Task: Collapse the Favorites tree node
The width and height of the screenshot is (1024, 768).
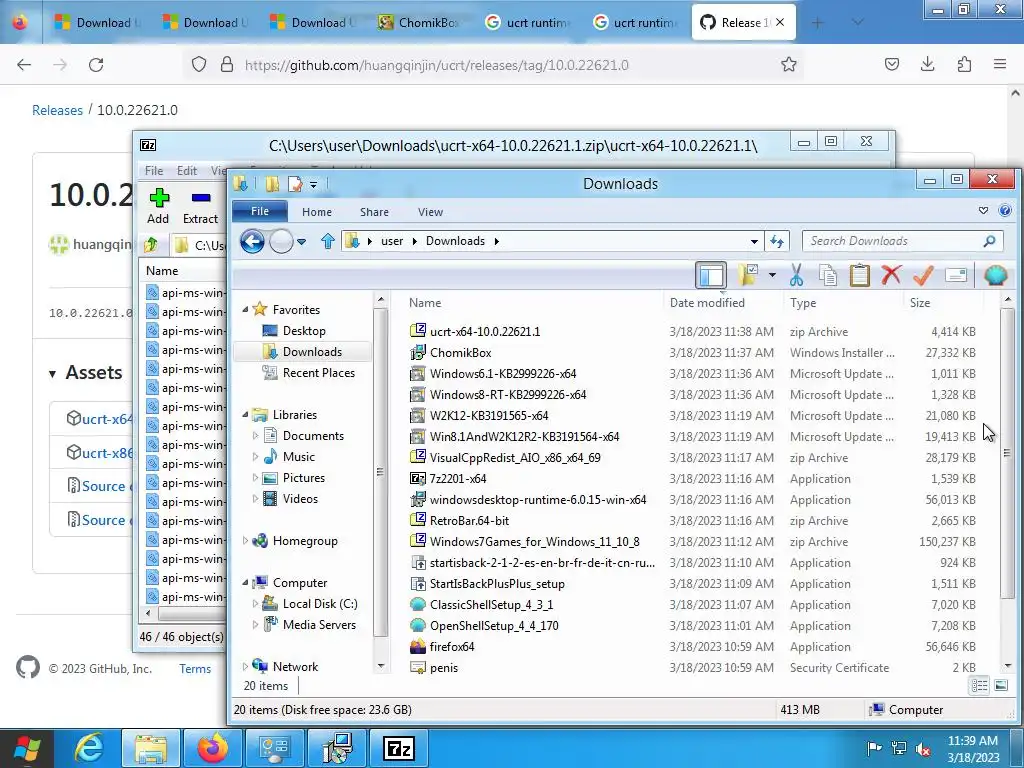Action: click(x=246, y=310)
